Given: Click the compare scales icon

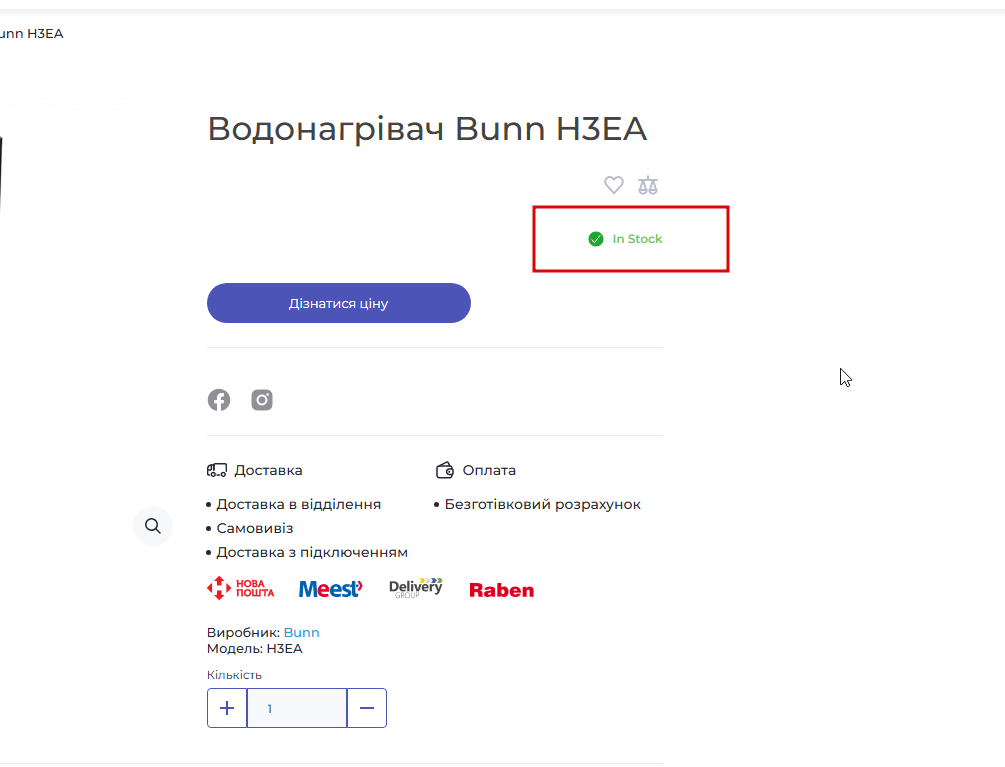Looking at the screenshot, I should click(647, 185).
